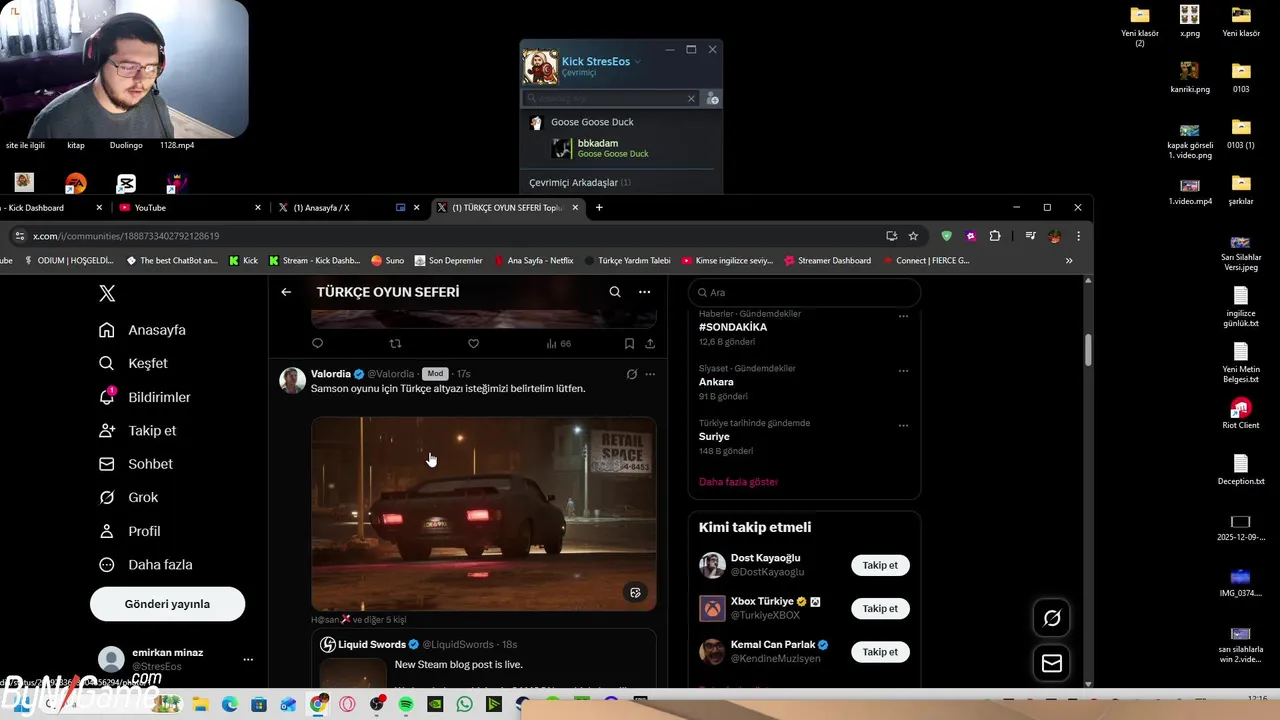Image resolution: width=1280 pixels, height=720 pixels.
Task: Open Suno bookmark
Action: point(387,261)
